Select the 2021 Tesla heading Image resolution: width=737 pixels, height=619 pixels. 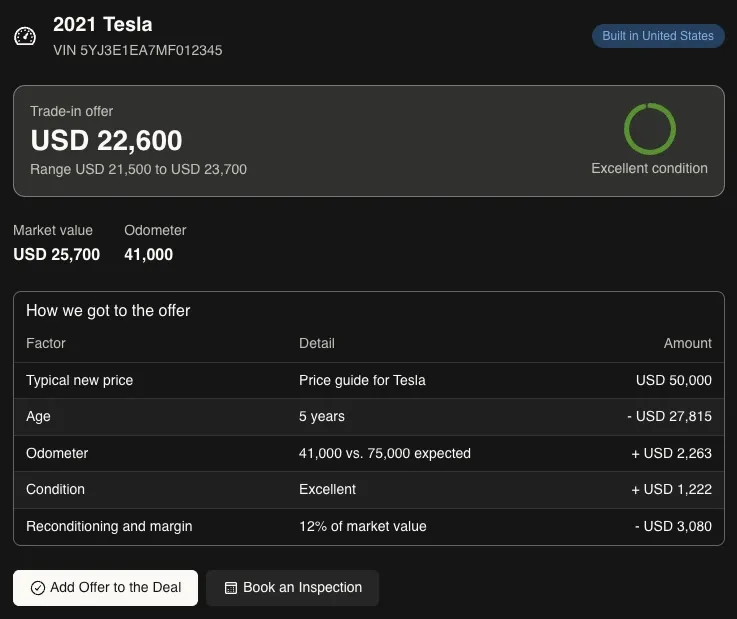[x=102, y=24]
